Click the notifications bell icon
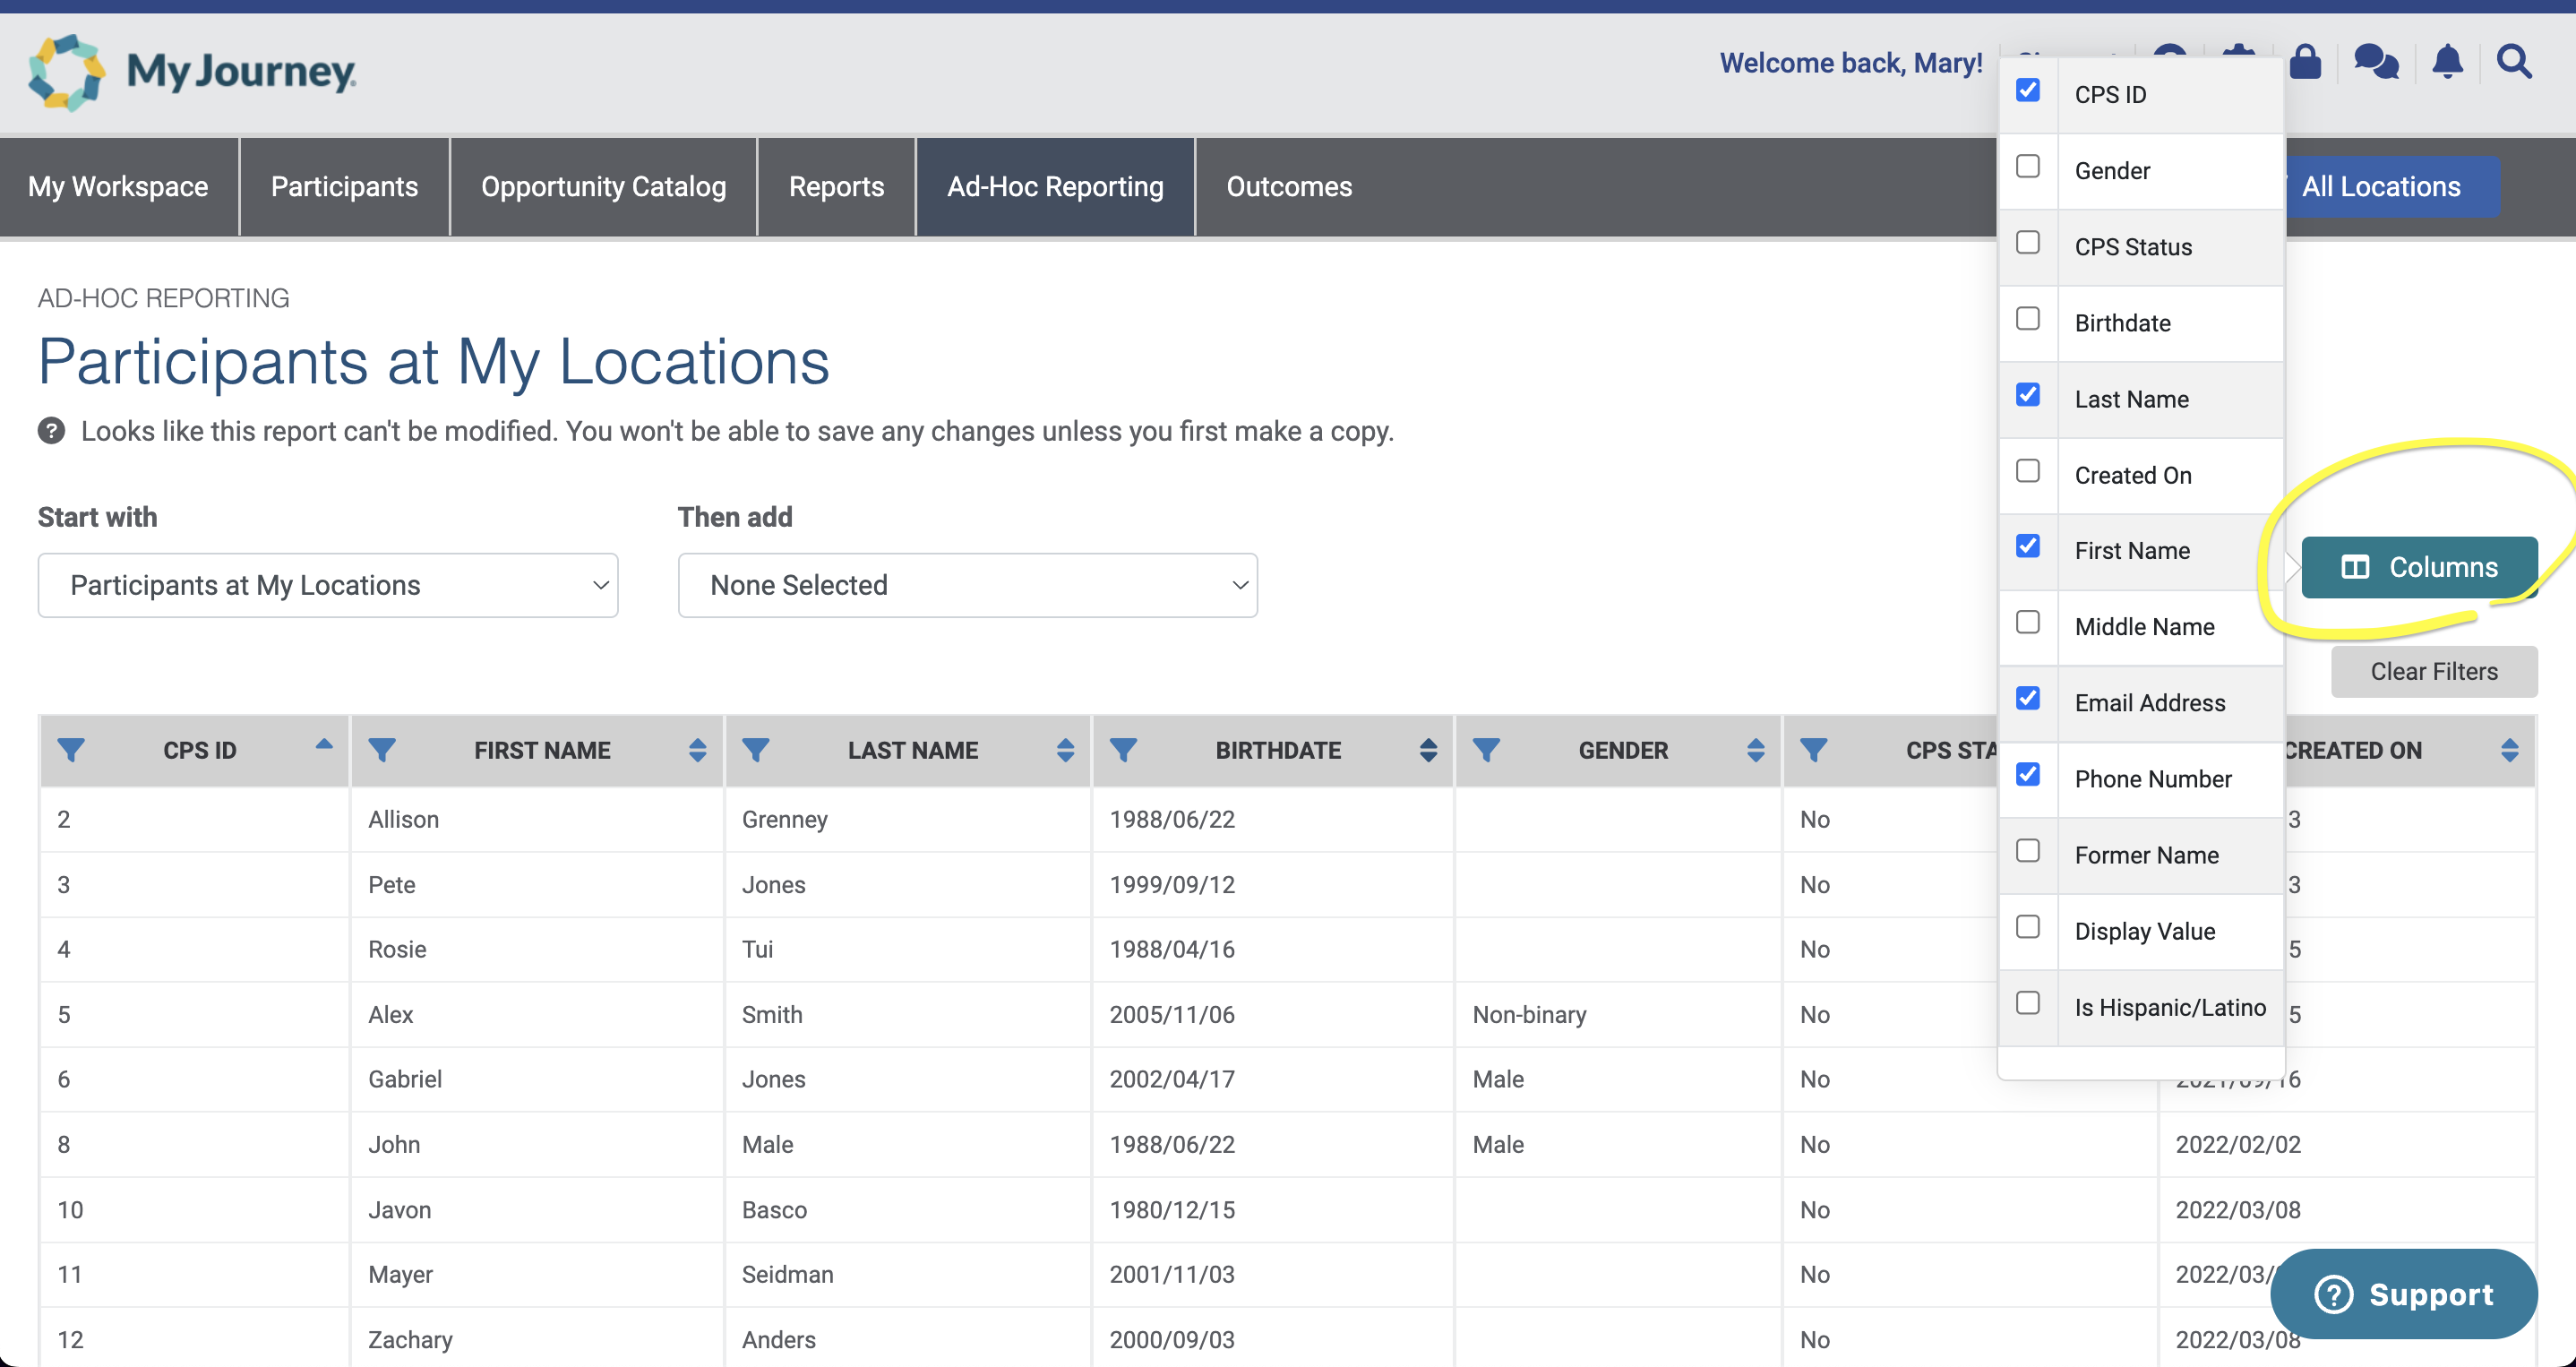Image resolution: width=2576 pixels, height=1367 pixels. 2447,62
